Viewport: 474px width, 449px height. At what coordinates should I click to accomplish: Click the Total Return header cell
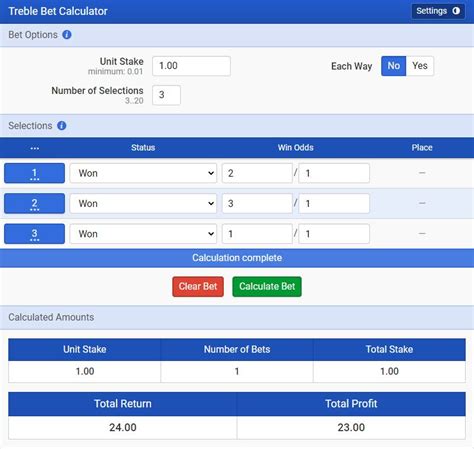[x=123, y=404]
